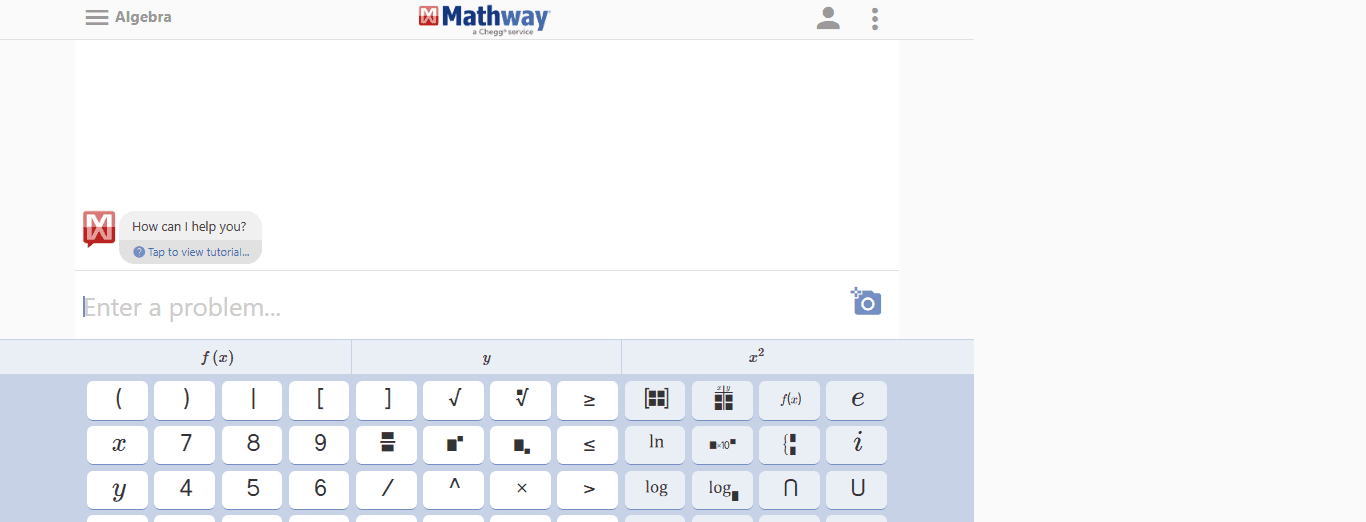The height and width of the screenshot is (522, 1366).
Task: Open the camera photo upload icon
Action: (866, 301)
